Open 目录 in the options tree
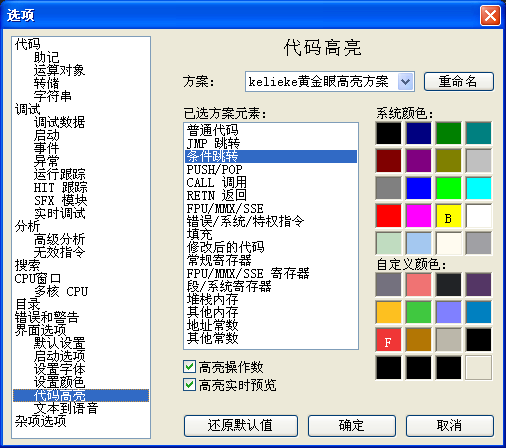The image size is (506, 448). [x=27, y=304]
